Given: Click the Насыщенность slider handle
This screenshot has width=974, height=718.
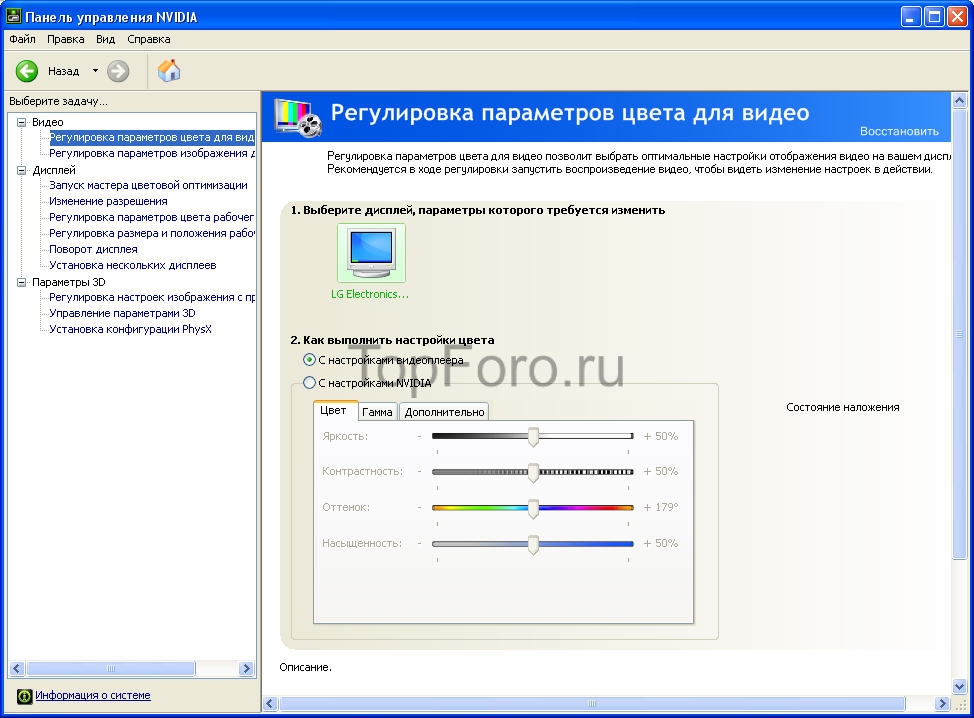Looking at the screenshot, I should (533, 545).
